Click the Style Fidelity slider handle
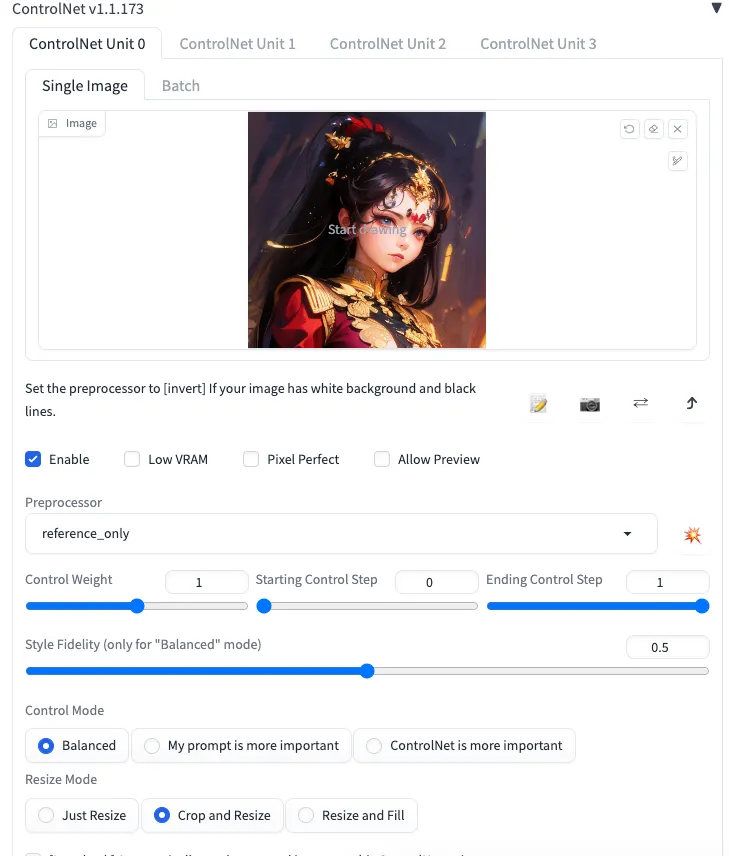This screenshot has height=856, width=729. pos(367,671)
